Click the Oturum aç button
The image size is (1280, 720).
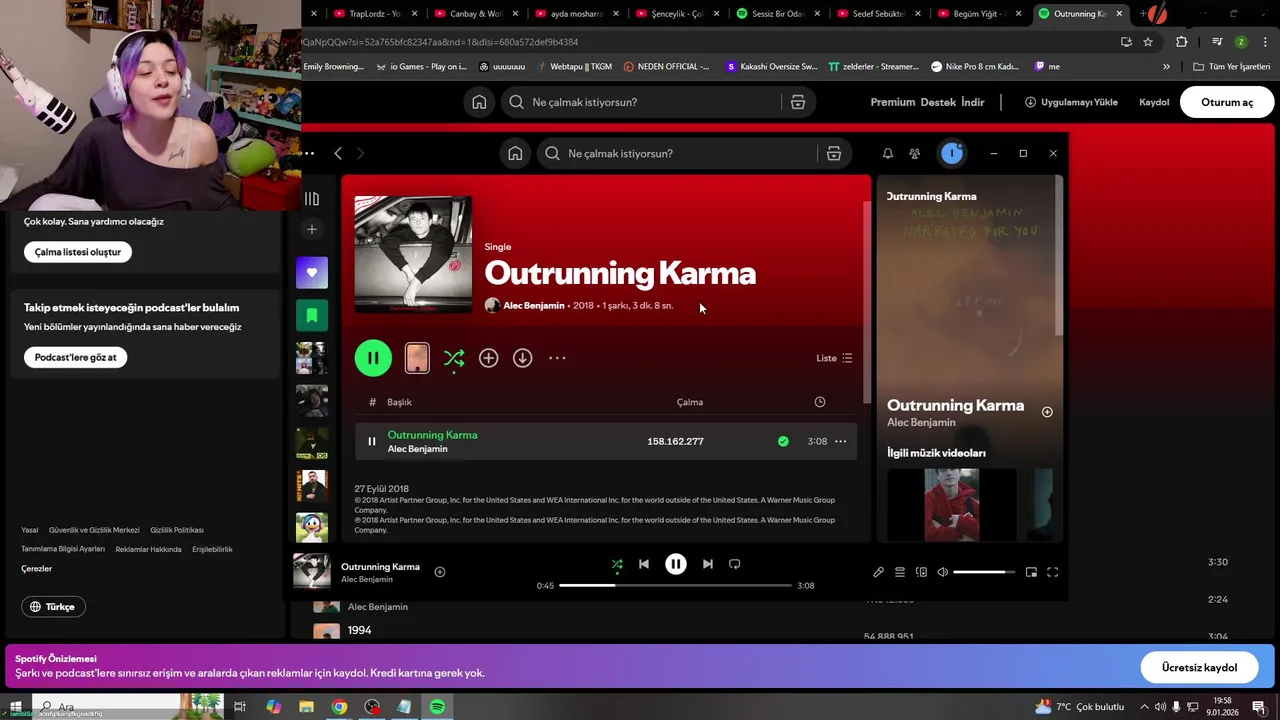click(1227, 102)
